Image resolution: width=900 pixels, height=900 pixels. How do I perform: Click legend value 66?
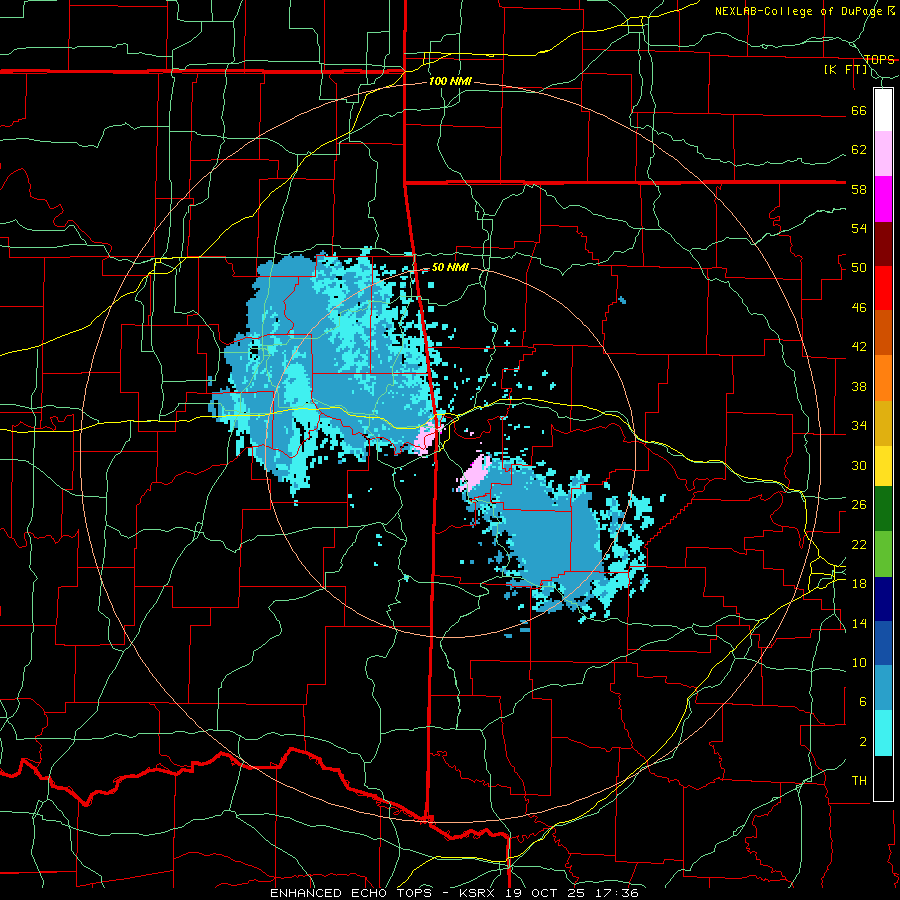859,110
